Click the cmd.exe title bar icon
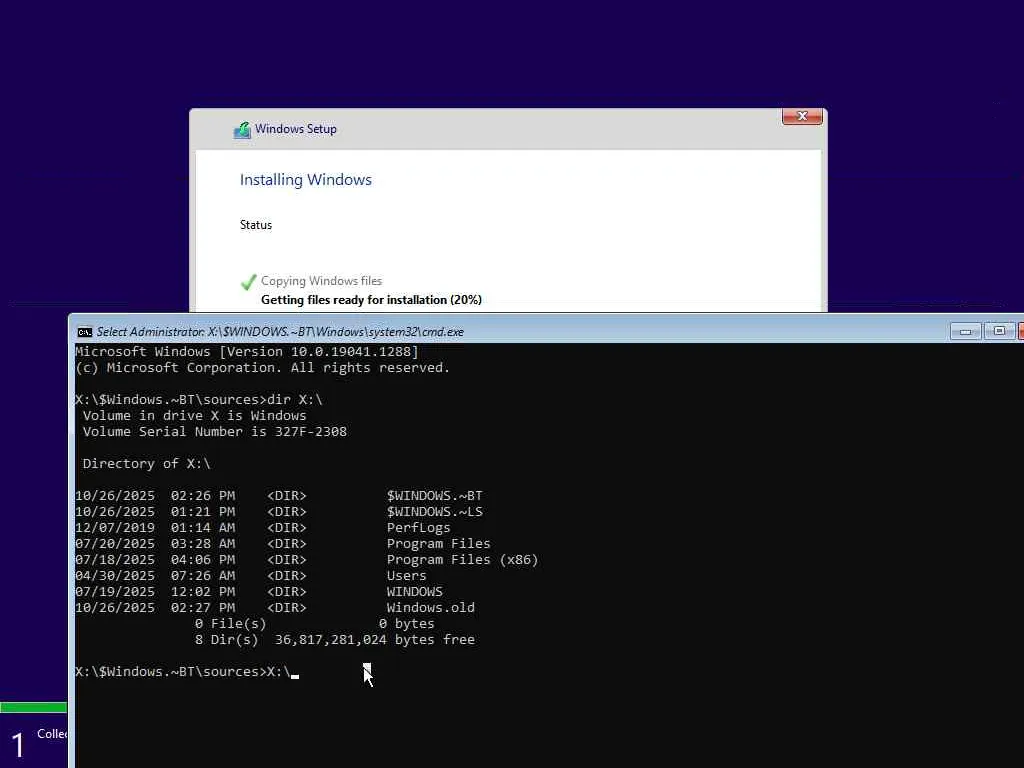The width and height of the screenshot is (1024, 768). [85, 332]
